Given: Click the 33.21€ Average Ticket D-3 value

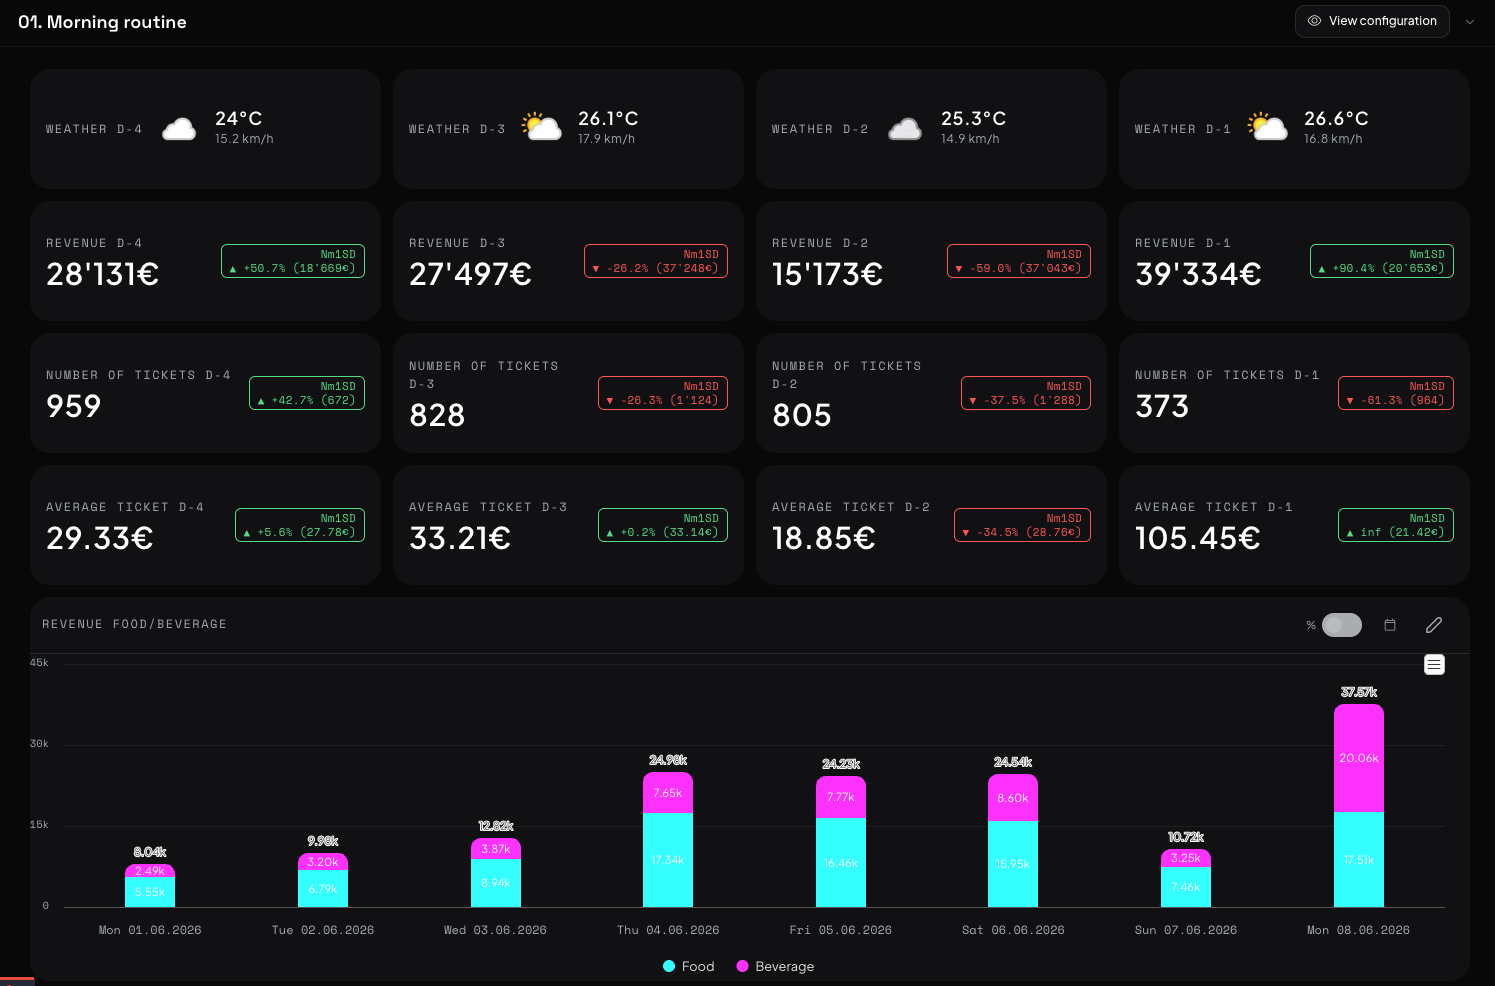Looking at the screenshot, I should (x=460, y=538).
